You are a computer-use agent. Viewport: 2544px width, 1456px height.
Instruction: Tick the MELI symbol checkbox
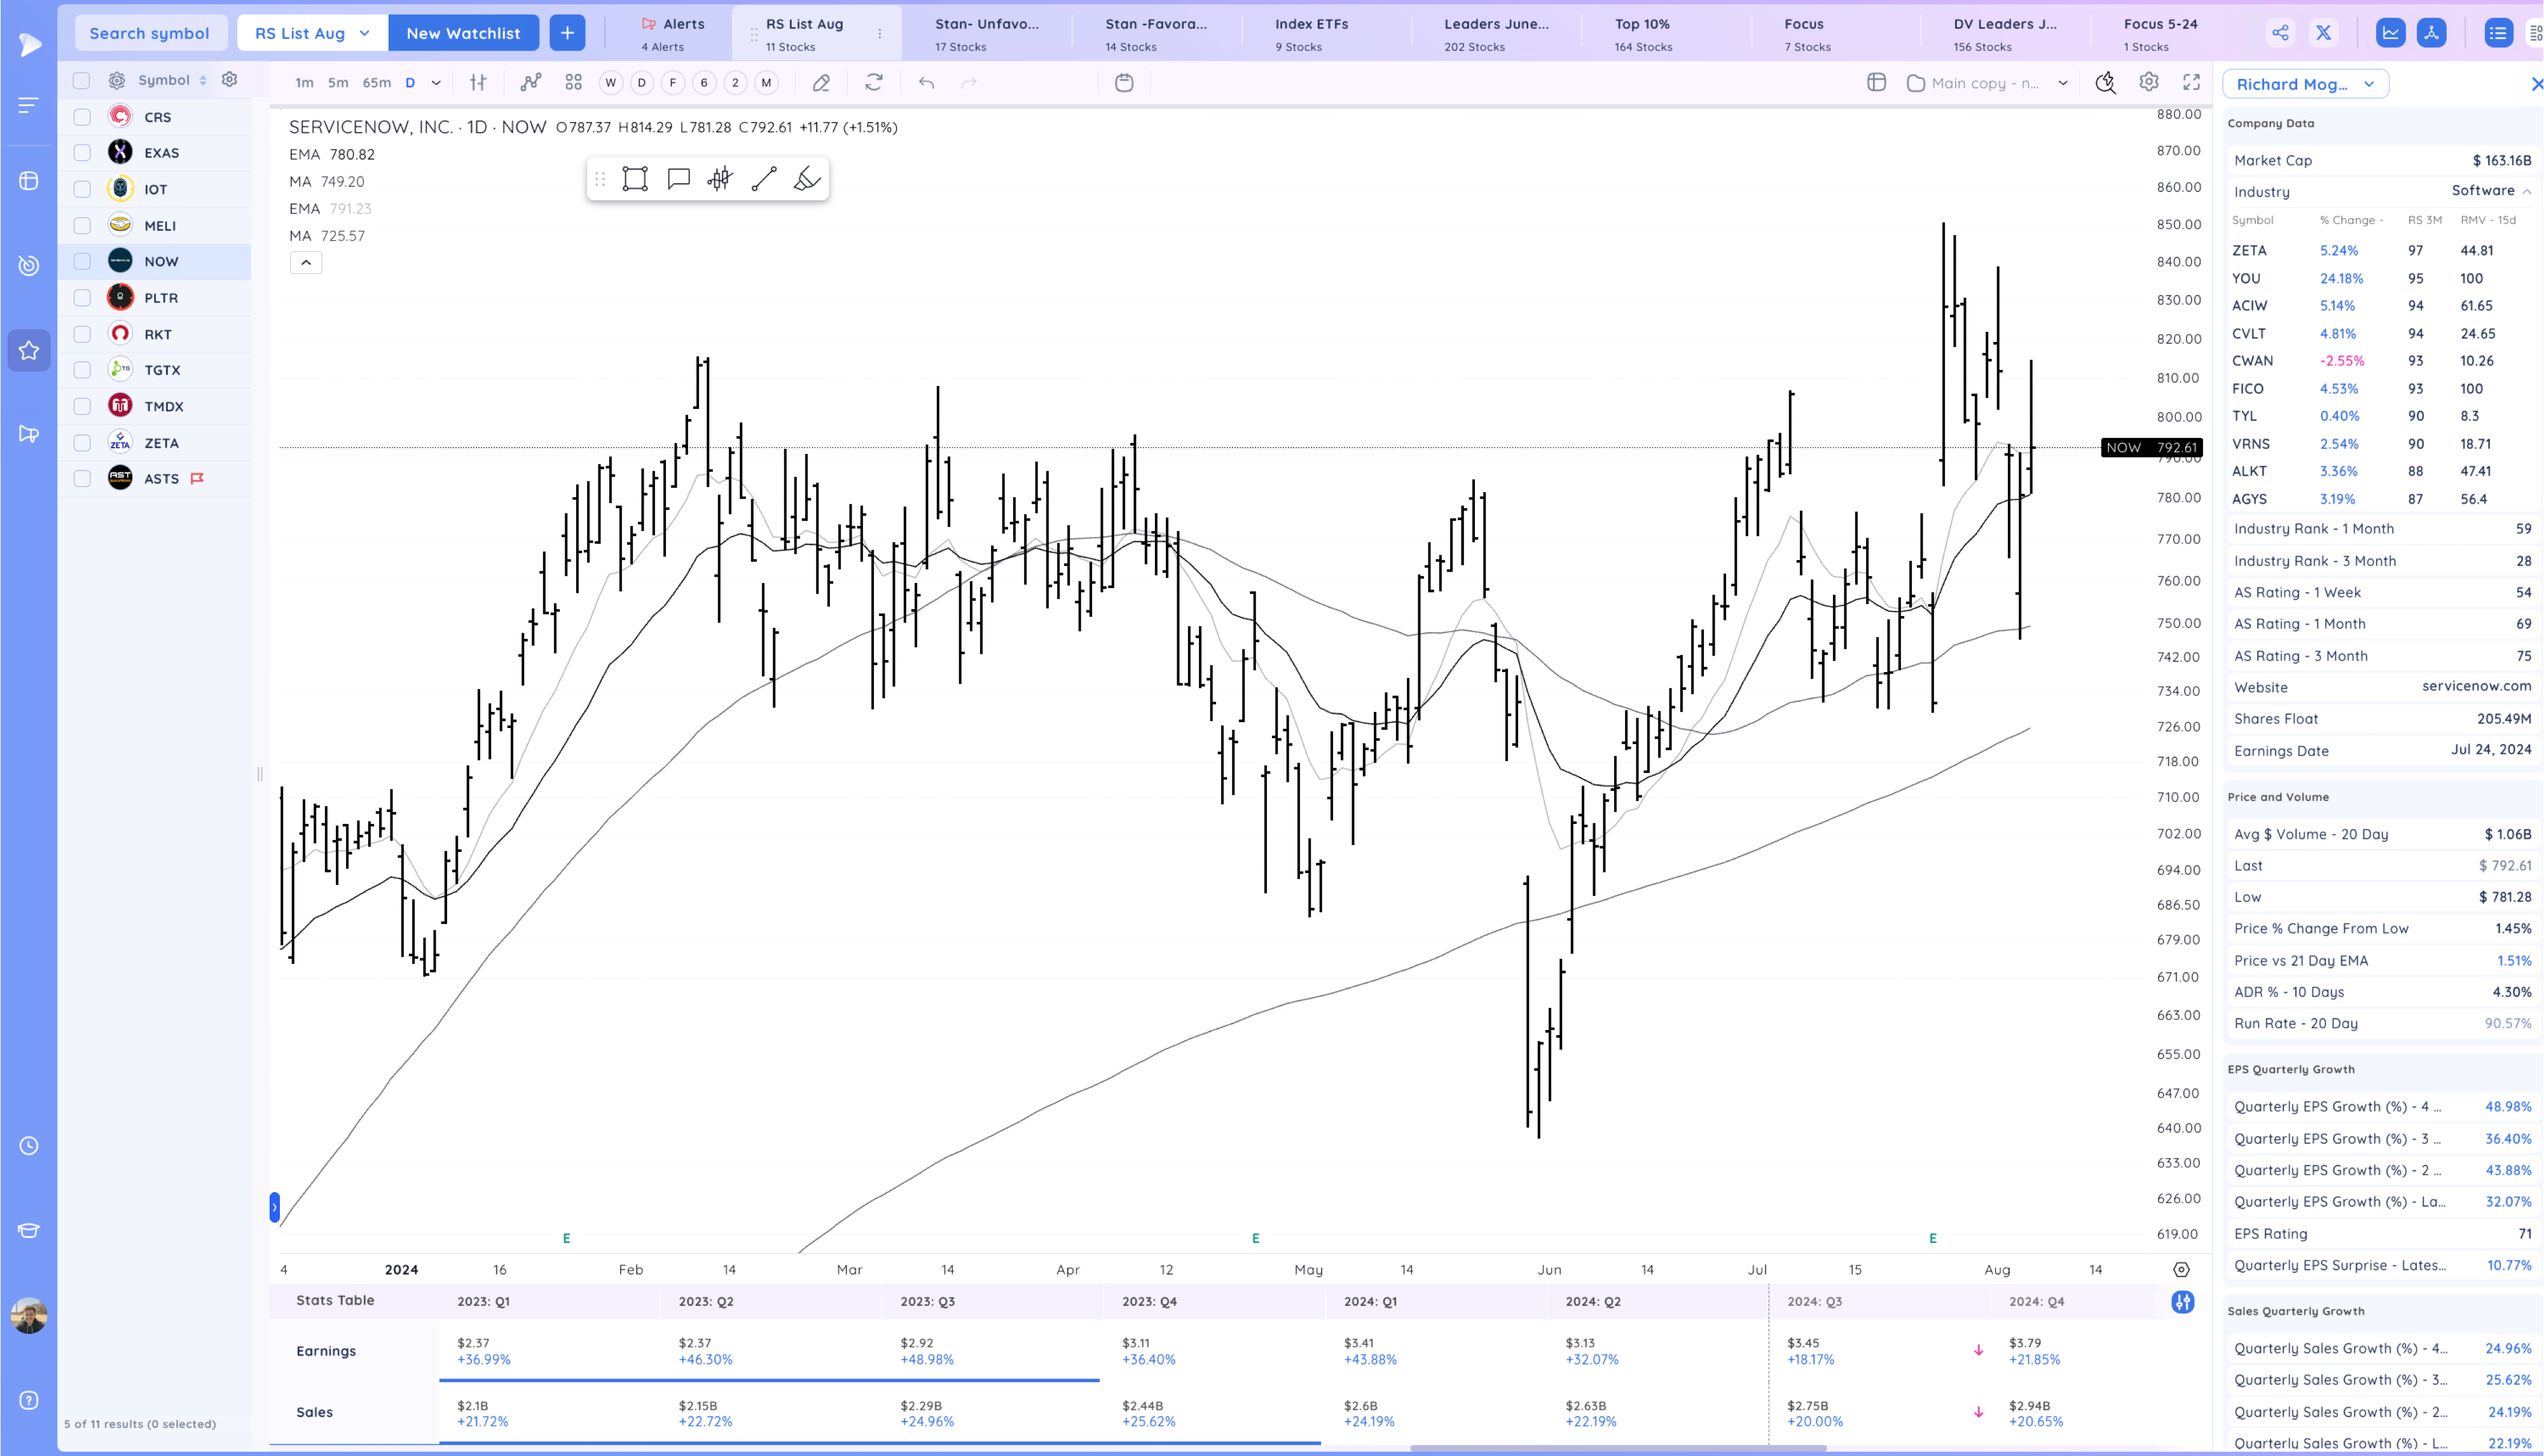83,226
